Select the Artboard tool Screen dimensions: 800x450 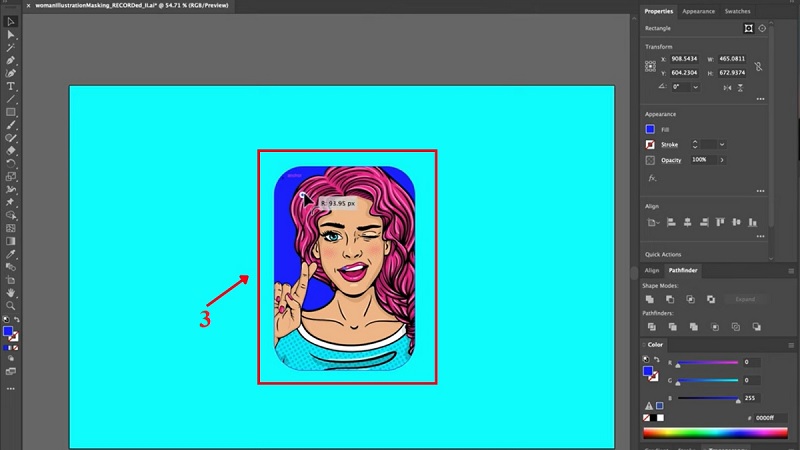tap(11, 280)
